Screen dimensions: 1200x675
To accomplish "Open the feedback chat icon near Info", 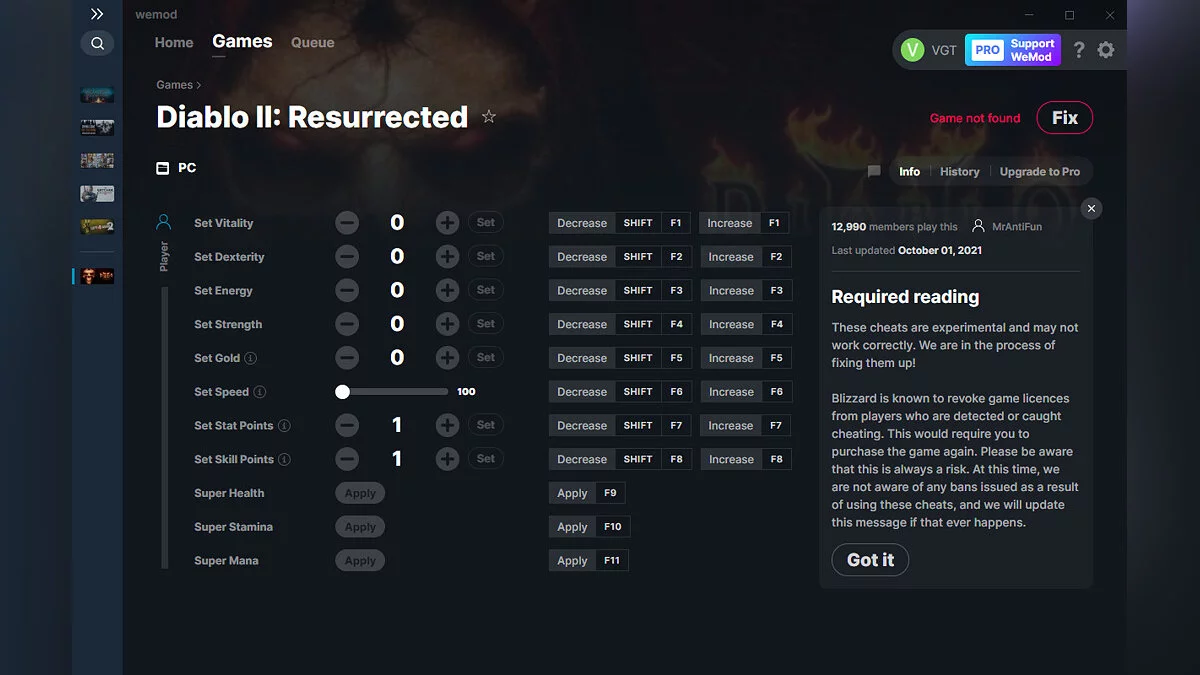I will click(873, 171).
